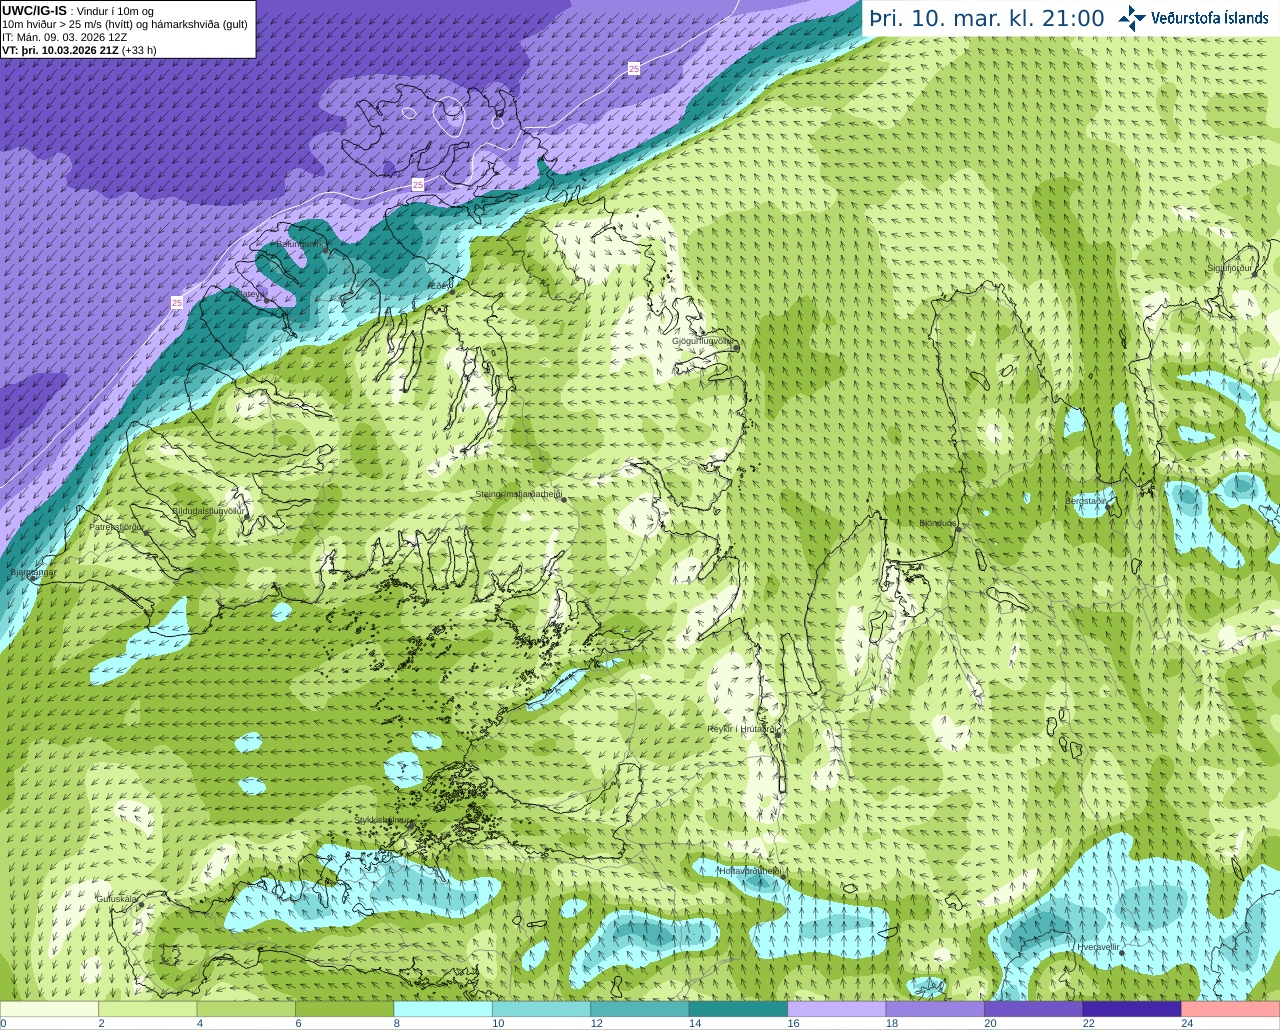Click the '25' contour label west of Flateyri
This screenshot has width=1280, height=1030.
coord(177,302)
